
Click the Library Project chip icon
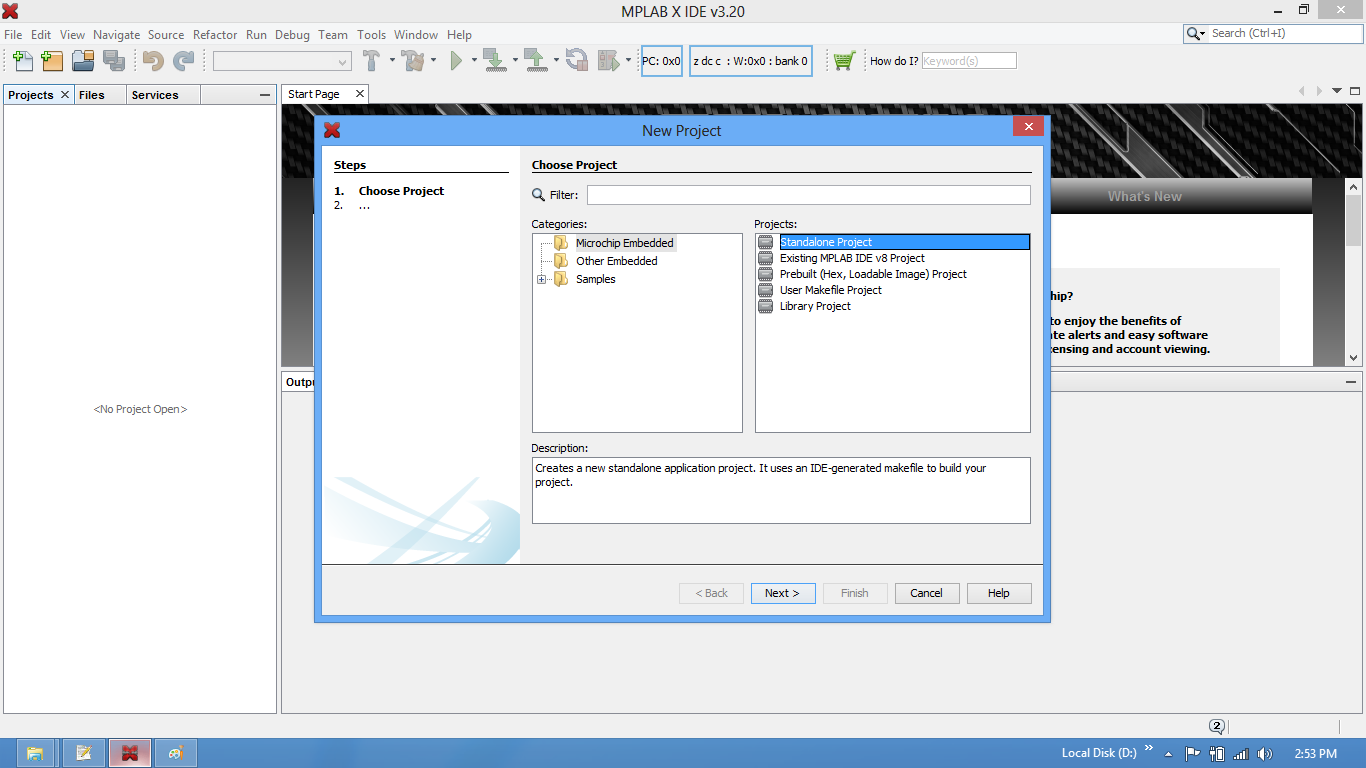click(x=766, y=306)
